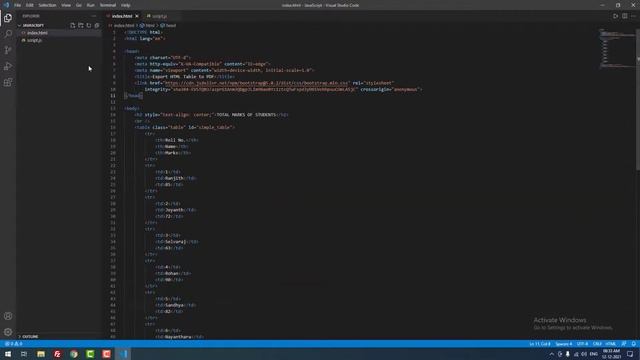This screenshot has height=360, width=640.
Task: Open the Go menu
Action: pyautogui.click(x=79, y=5)
